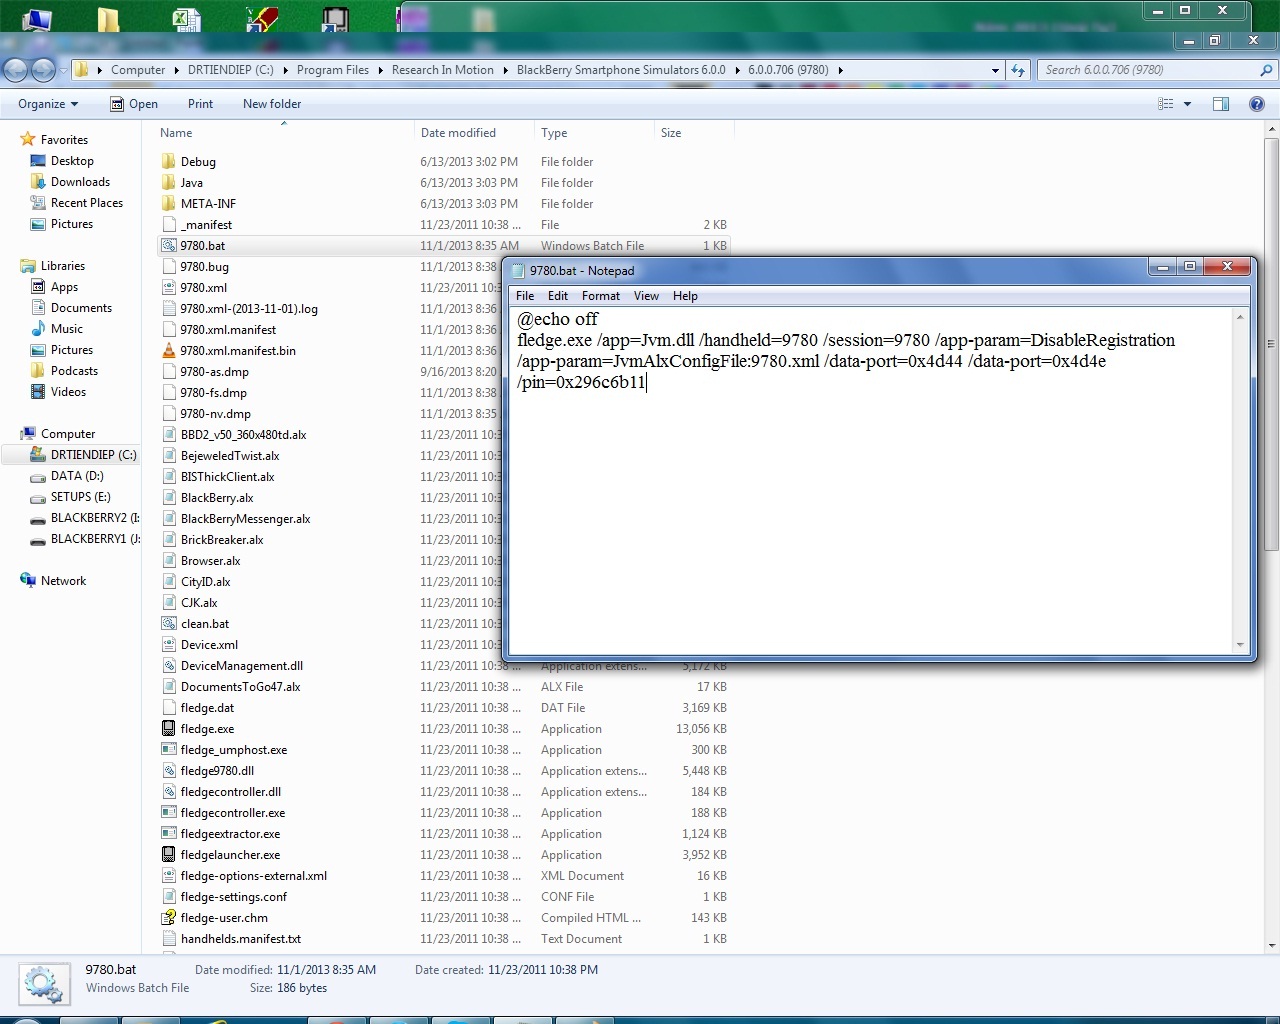Open Desktop in Favorites

click(x=72, y=161)
